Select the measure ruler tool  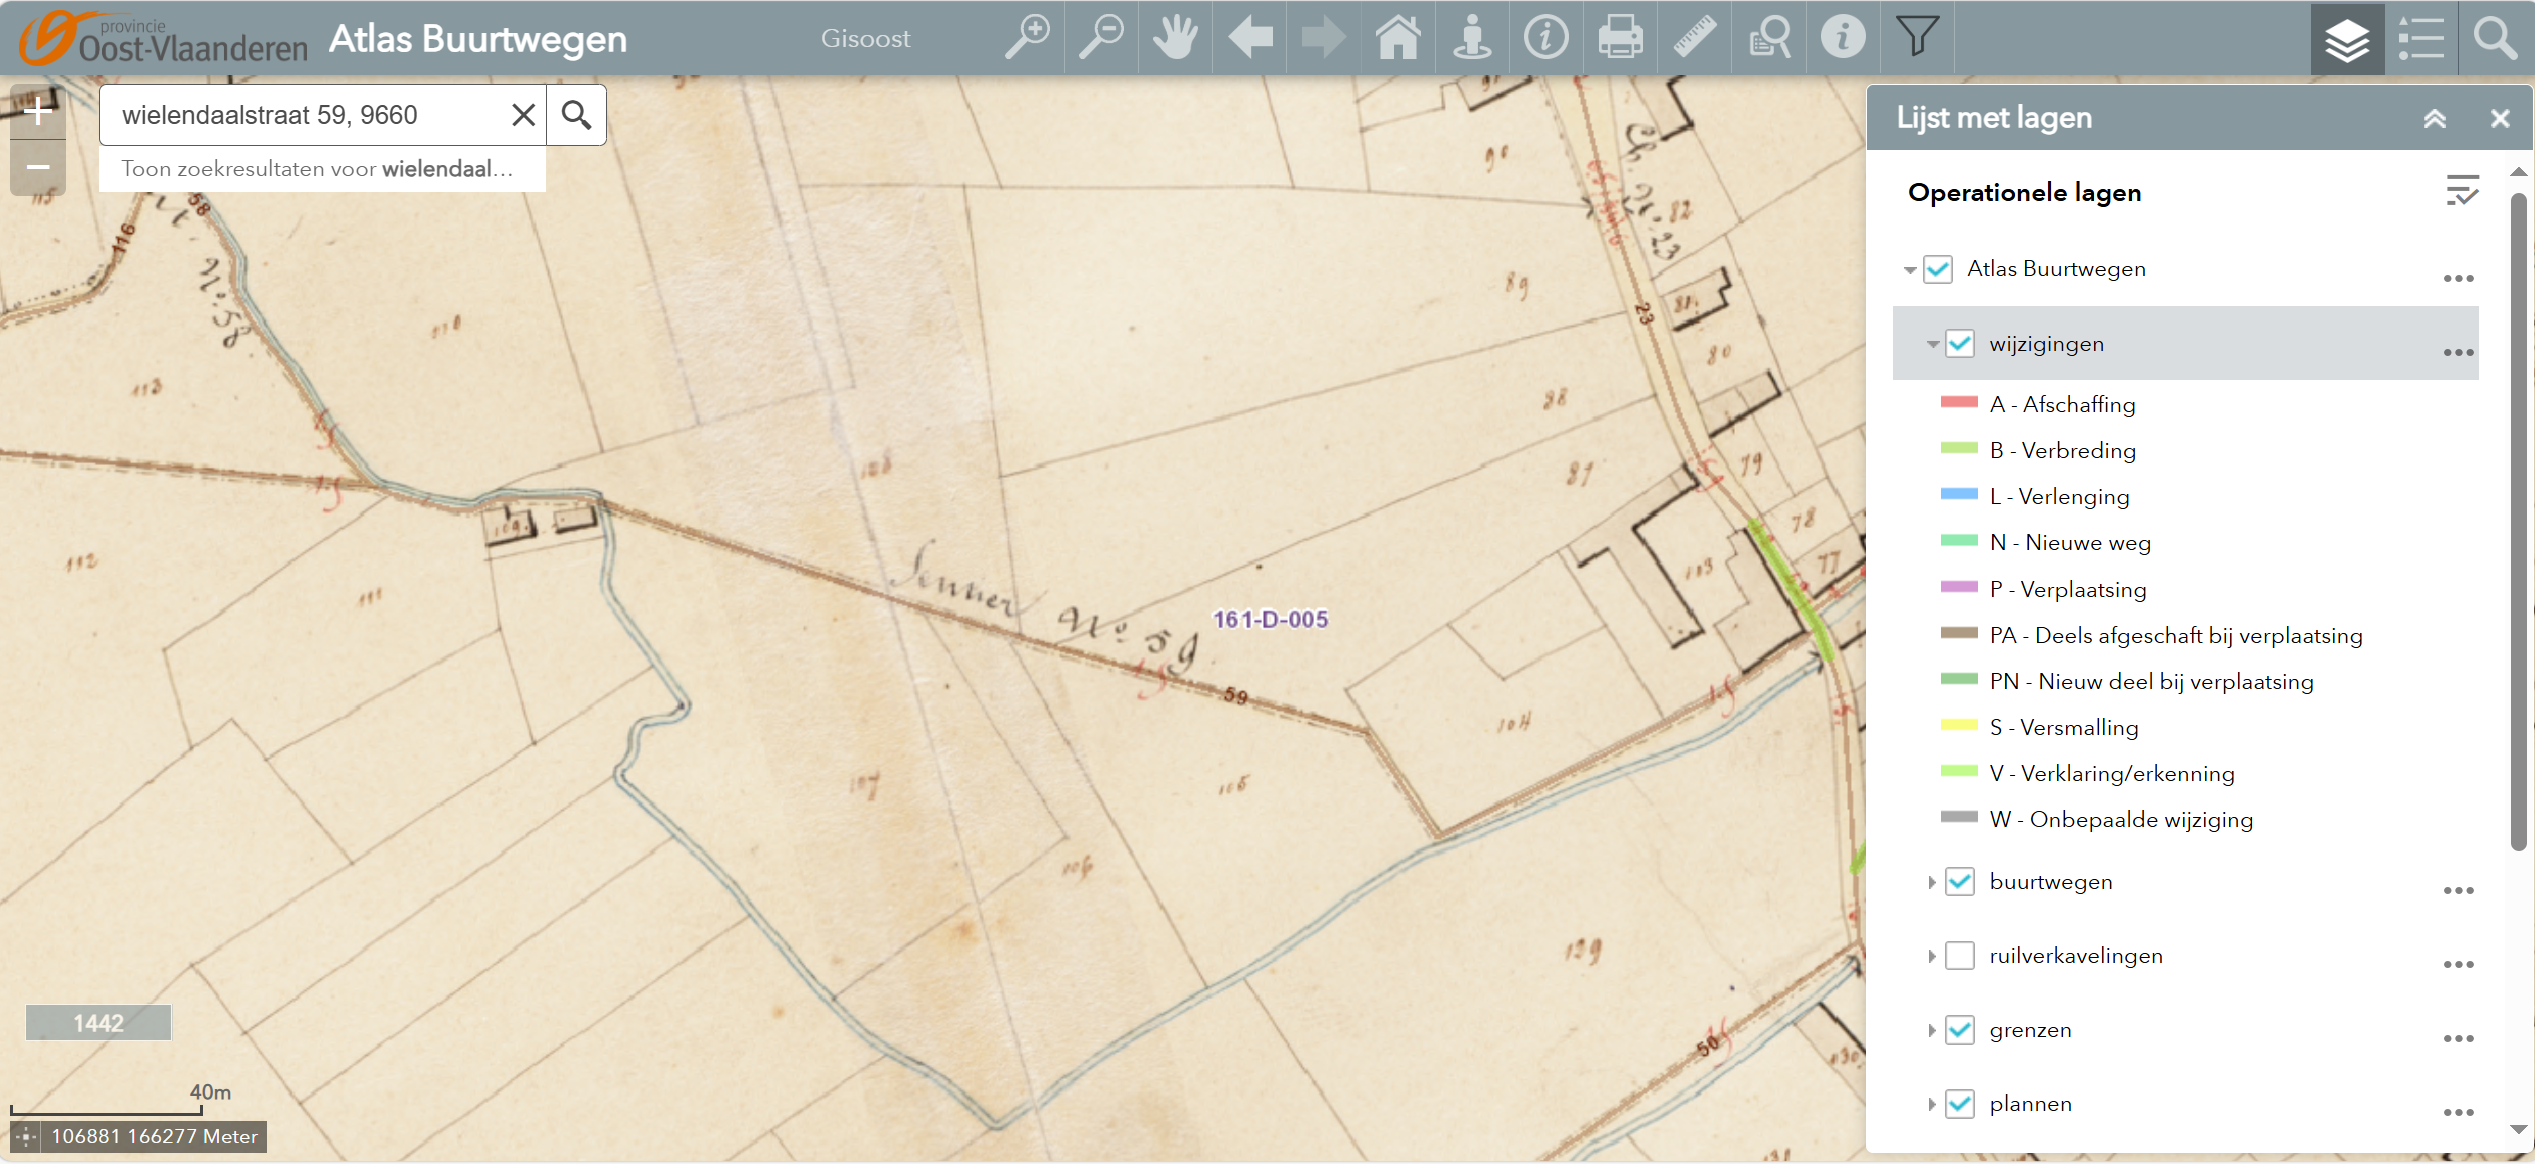[1695, 38]
